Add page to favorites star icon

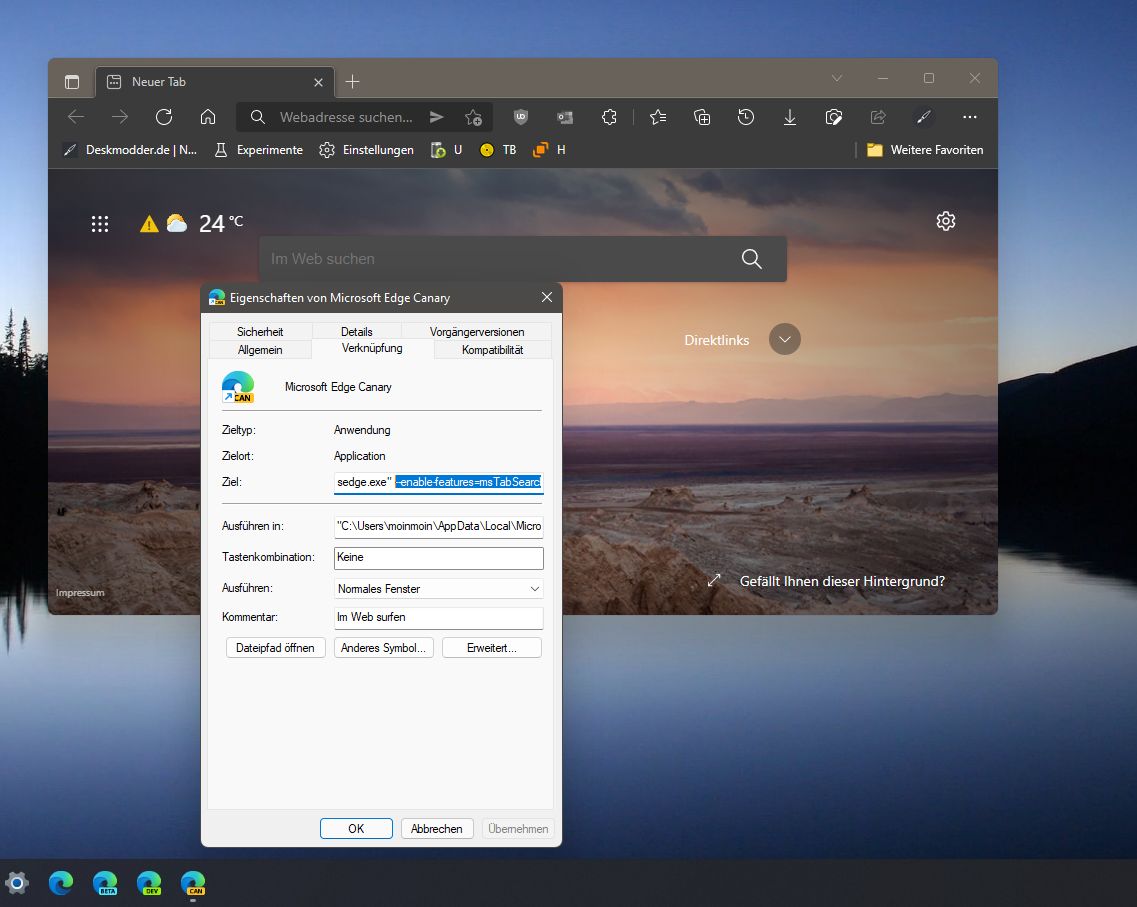point(474,117)
